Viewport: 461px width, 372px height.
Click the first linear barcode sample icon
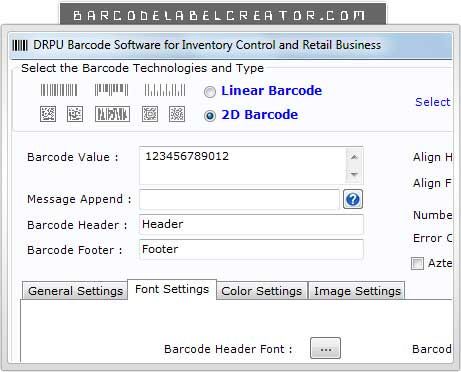[x=59, y=90]
